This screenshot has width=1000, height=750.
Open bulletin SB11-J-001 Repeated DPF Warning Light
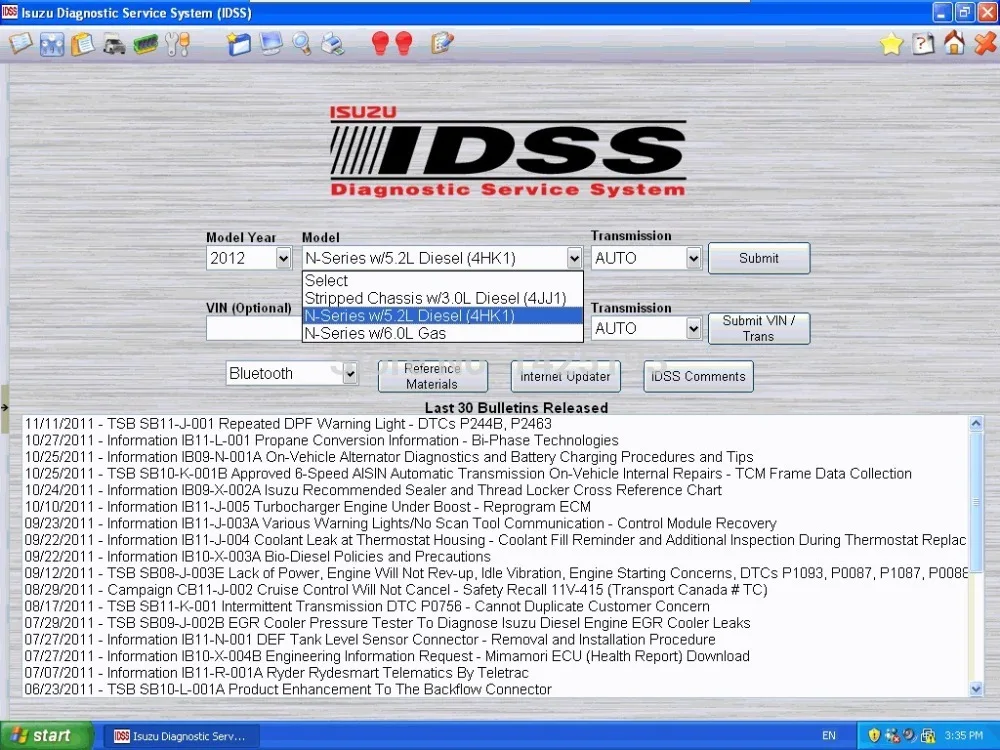(288, 423)
